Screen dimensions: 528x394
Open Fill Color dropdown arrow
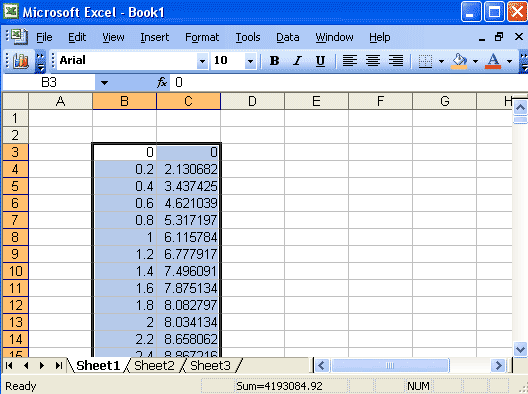coord(475,61)
